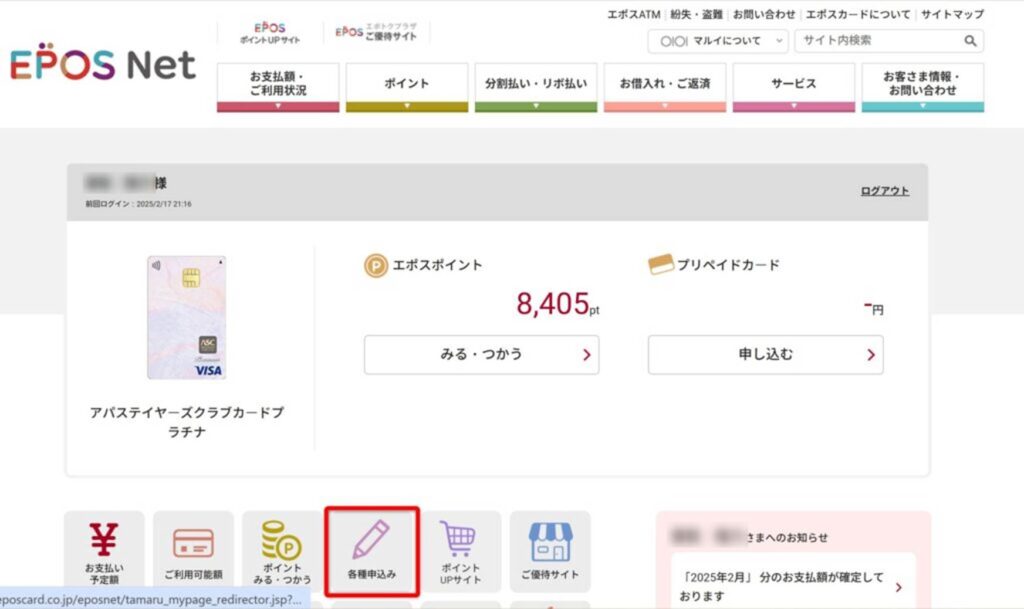Click the プリペイドカード heading text
Image resolution: width=1024 pixels, height=609 pixels.
click(x=728, y=265)
